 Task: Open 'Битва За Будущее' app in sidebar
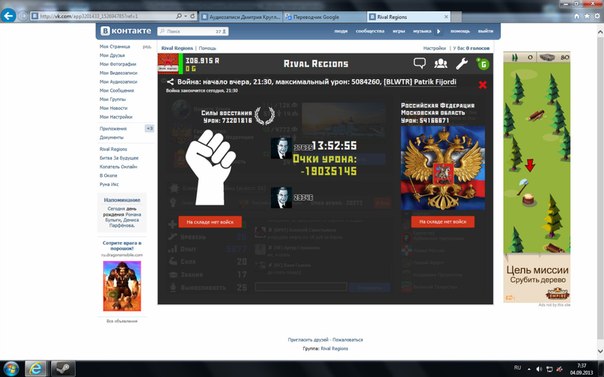coord(119,158)
